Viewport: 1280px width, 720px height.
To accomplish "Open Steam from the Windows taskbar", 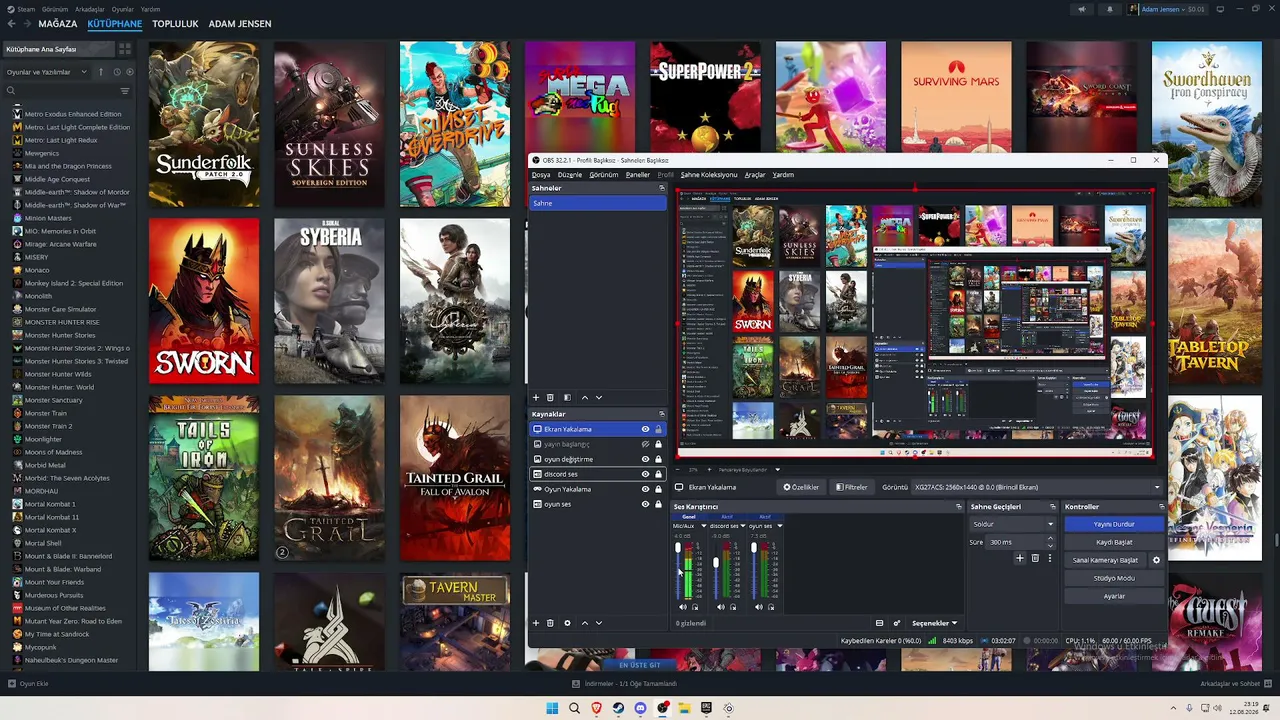I will tap(618, 708).
